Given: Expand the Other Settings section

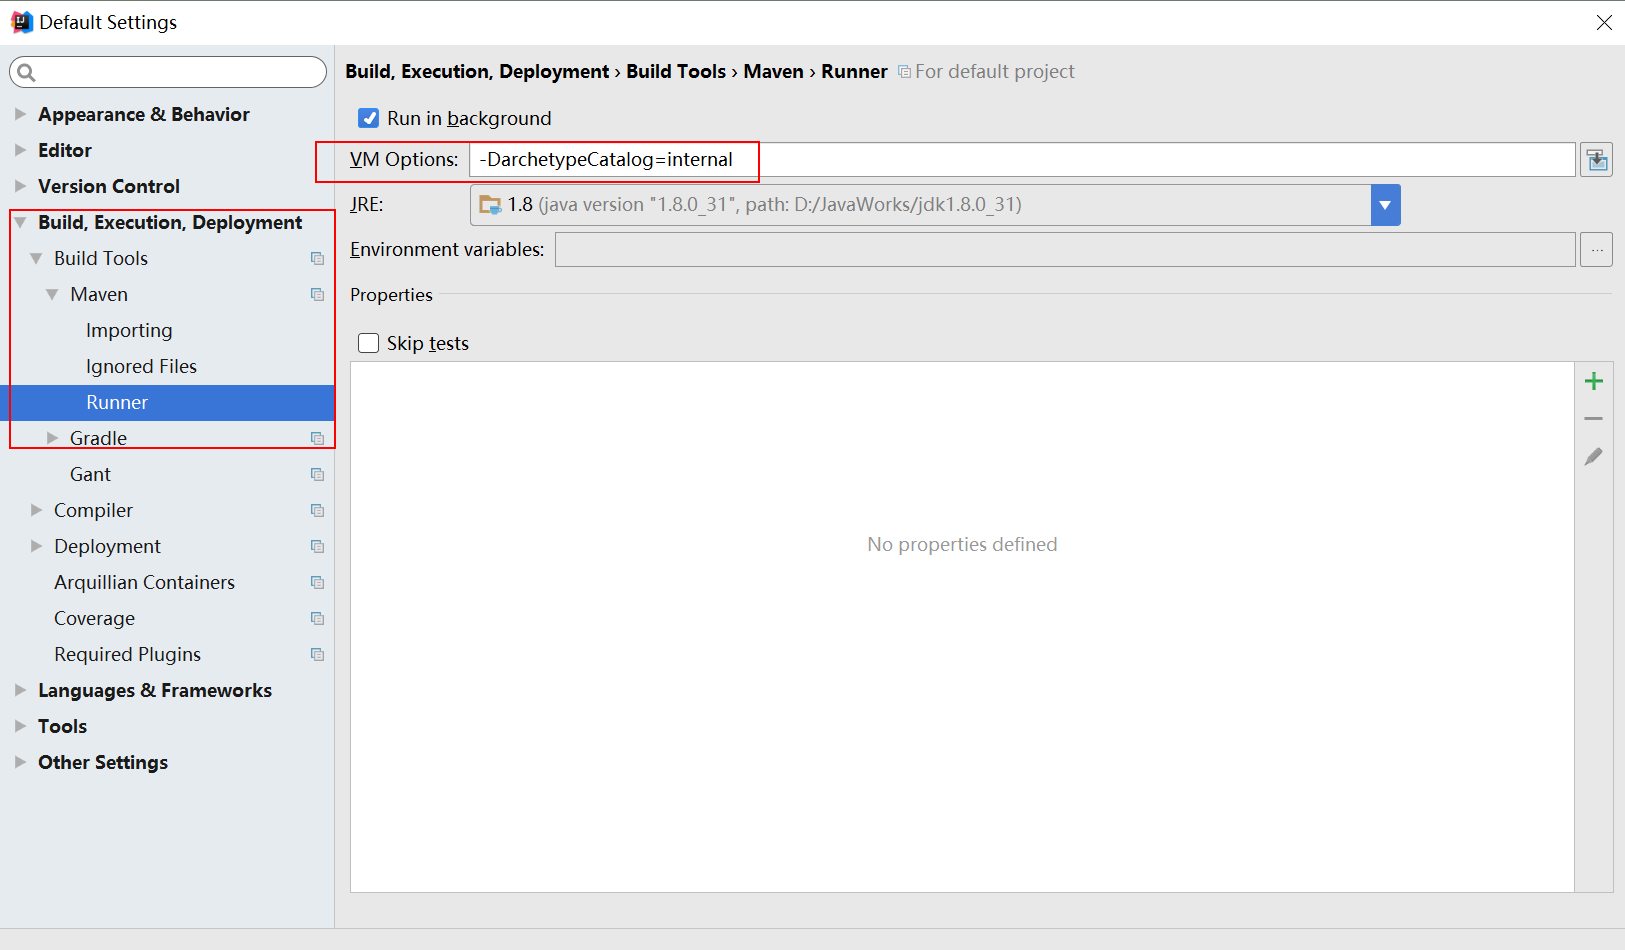Looking at the screenshot, I should tap(20, 762).
